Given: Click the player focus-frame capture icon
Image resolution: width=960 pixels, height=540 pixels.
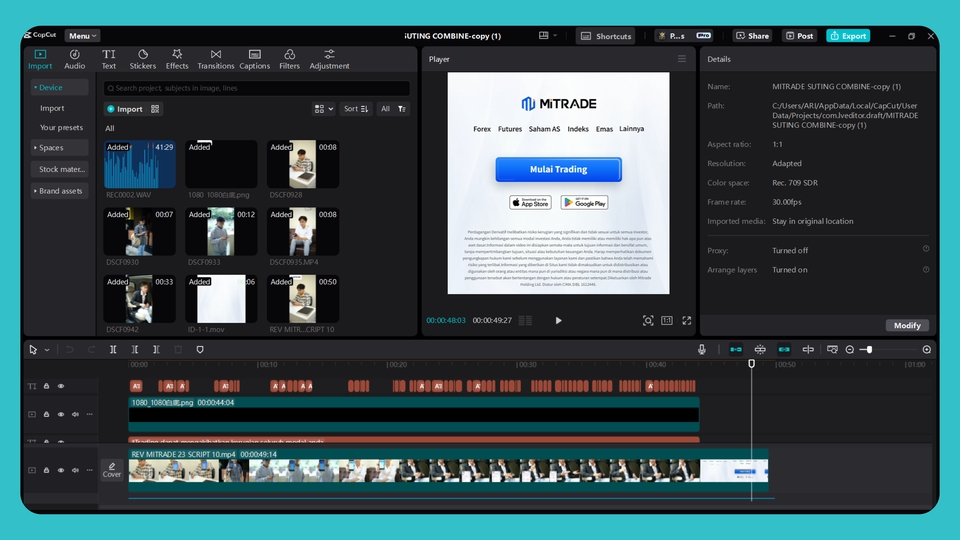Looking at the screenshot, I should (x=648, y=320).
